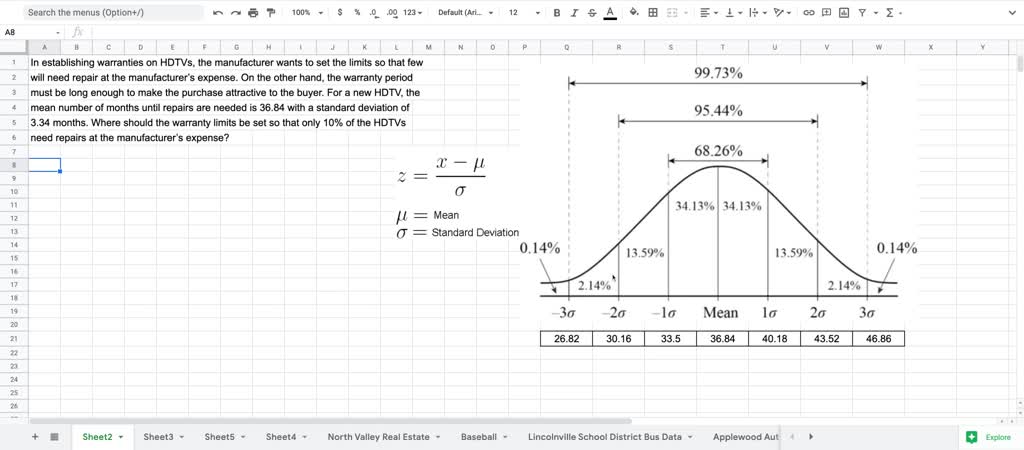Click the fill color bucket icon

(x=634, y=12)
